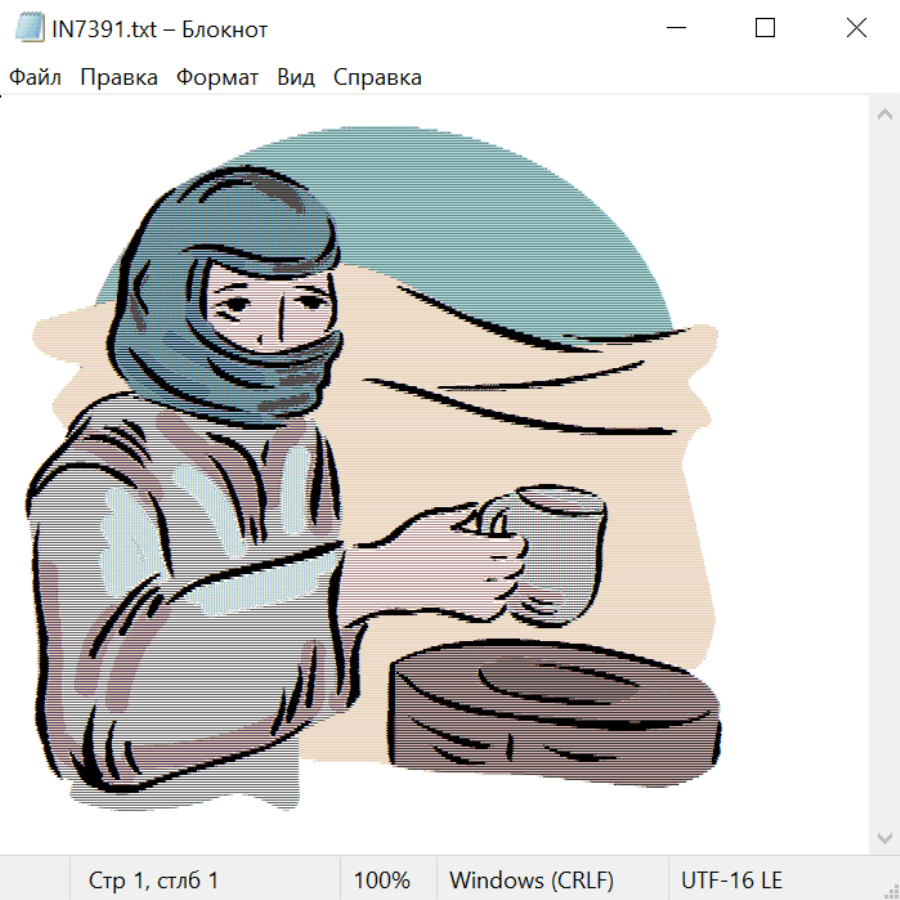Click the Notepad icon in title bar
This screenshot has height=900, width=900.
[30, 29]
